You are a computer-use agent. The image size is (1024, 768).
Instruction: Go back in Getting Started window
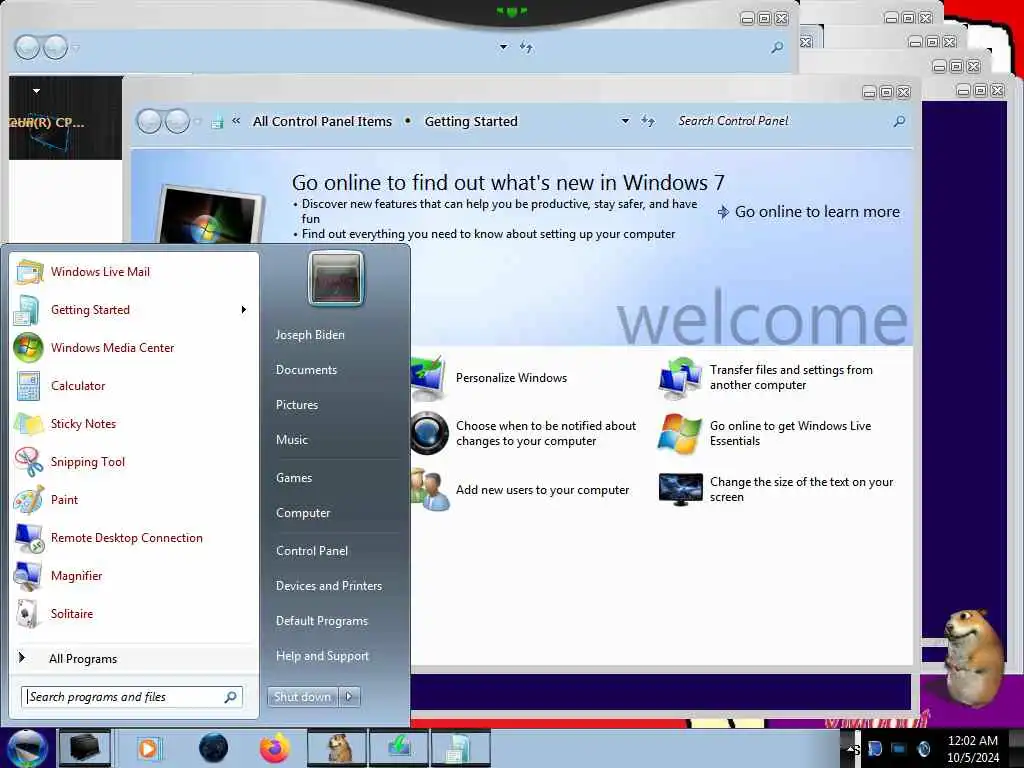coord(150,121)
